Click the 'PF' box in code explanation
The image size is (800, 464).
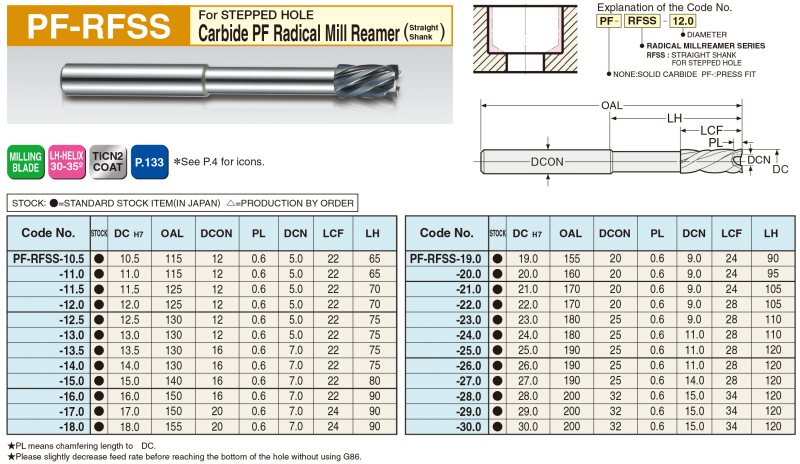[606, 19]
